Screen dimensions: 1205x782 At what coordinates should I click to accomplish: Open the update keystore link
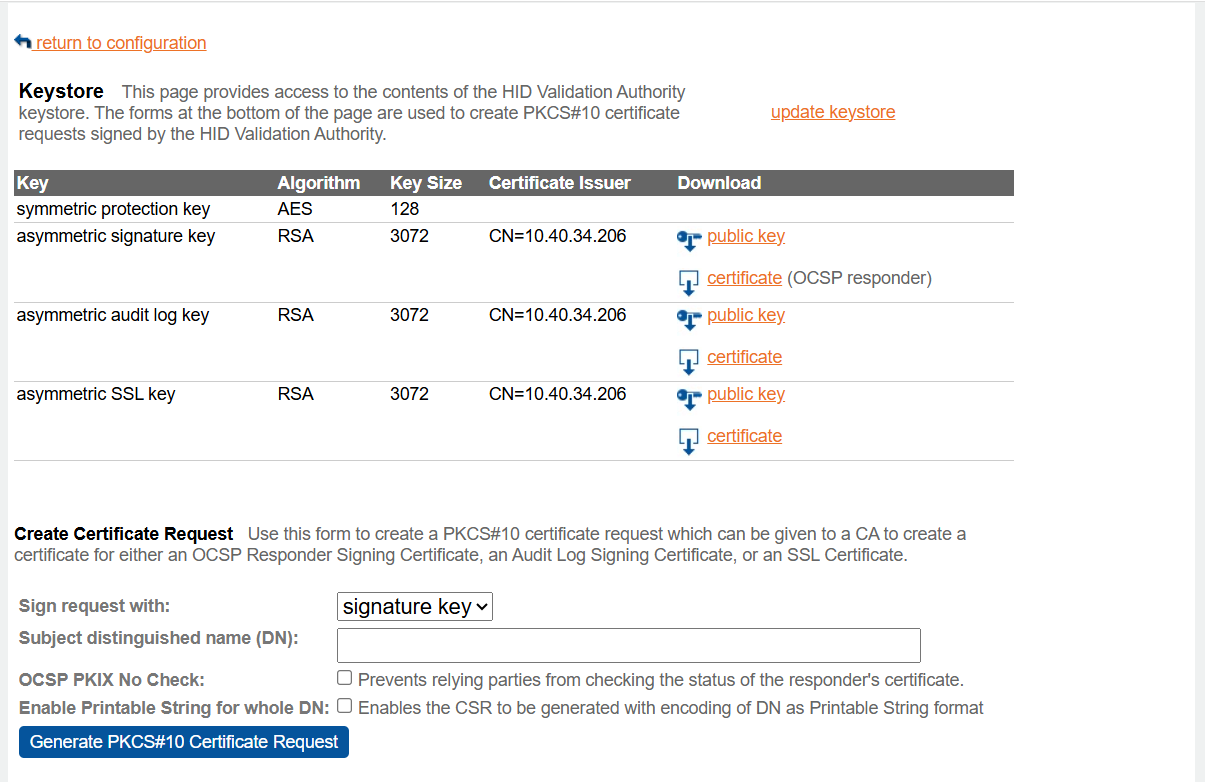[833, 112]
